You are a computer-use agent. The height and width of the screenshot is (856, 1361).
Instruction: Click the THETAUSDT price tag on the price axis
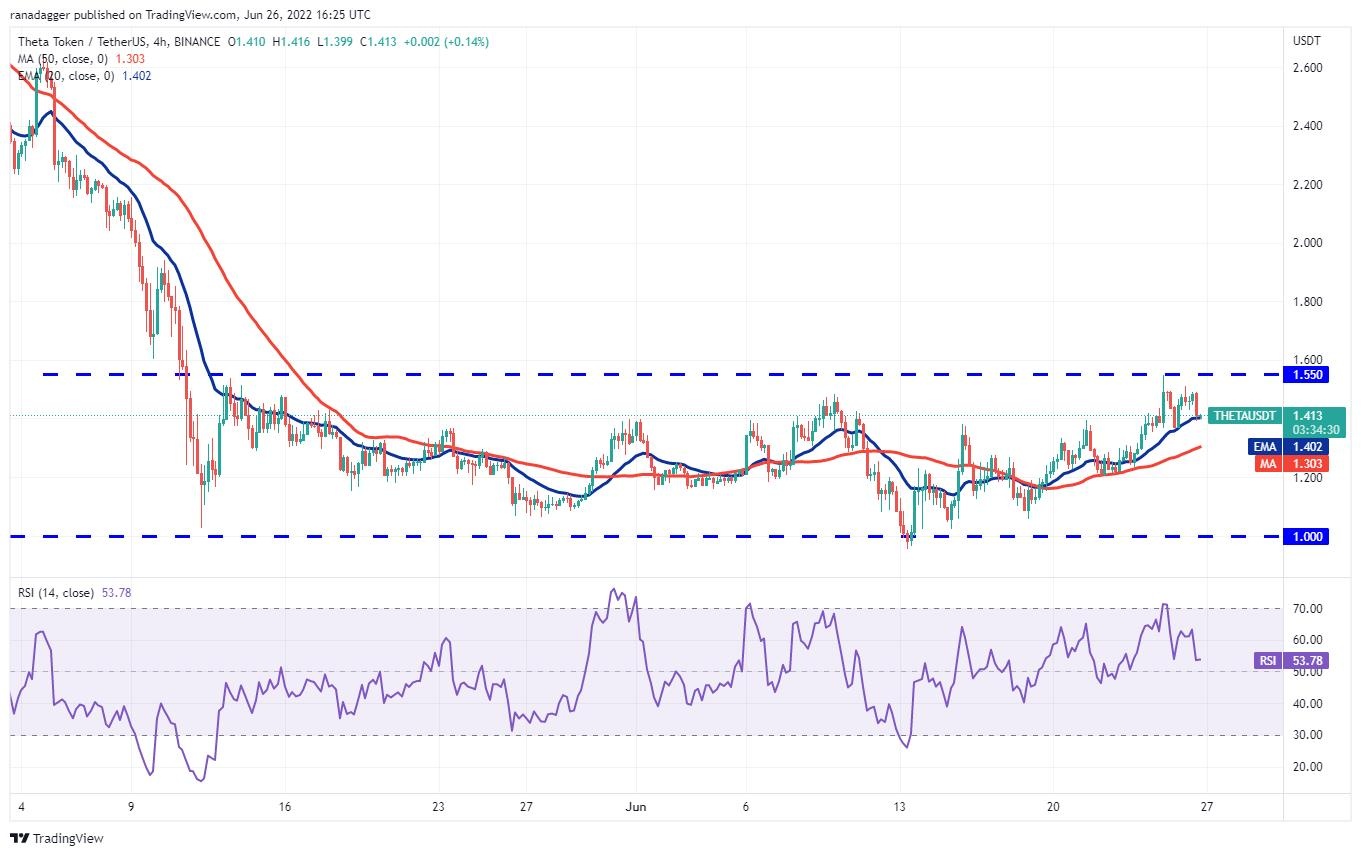click(x=1242, y=415)
